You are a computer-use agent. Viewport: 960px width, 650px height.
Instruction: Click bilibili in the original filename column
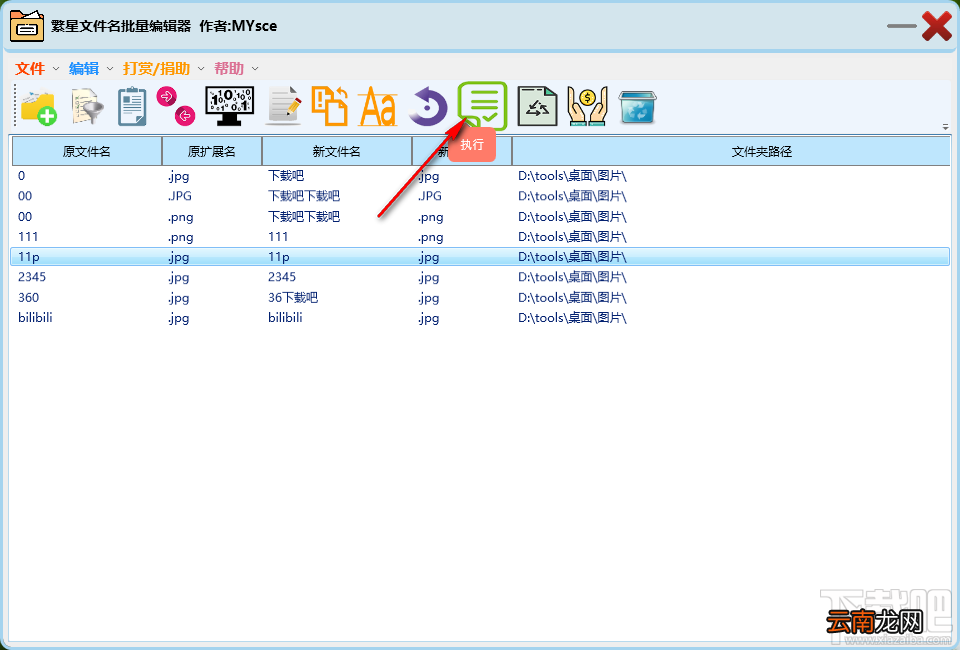[35, 318]
